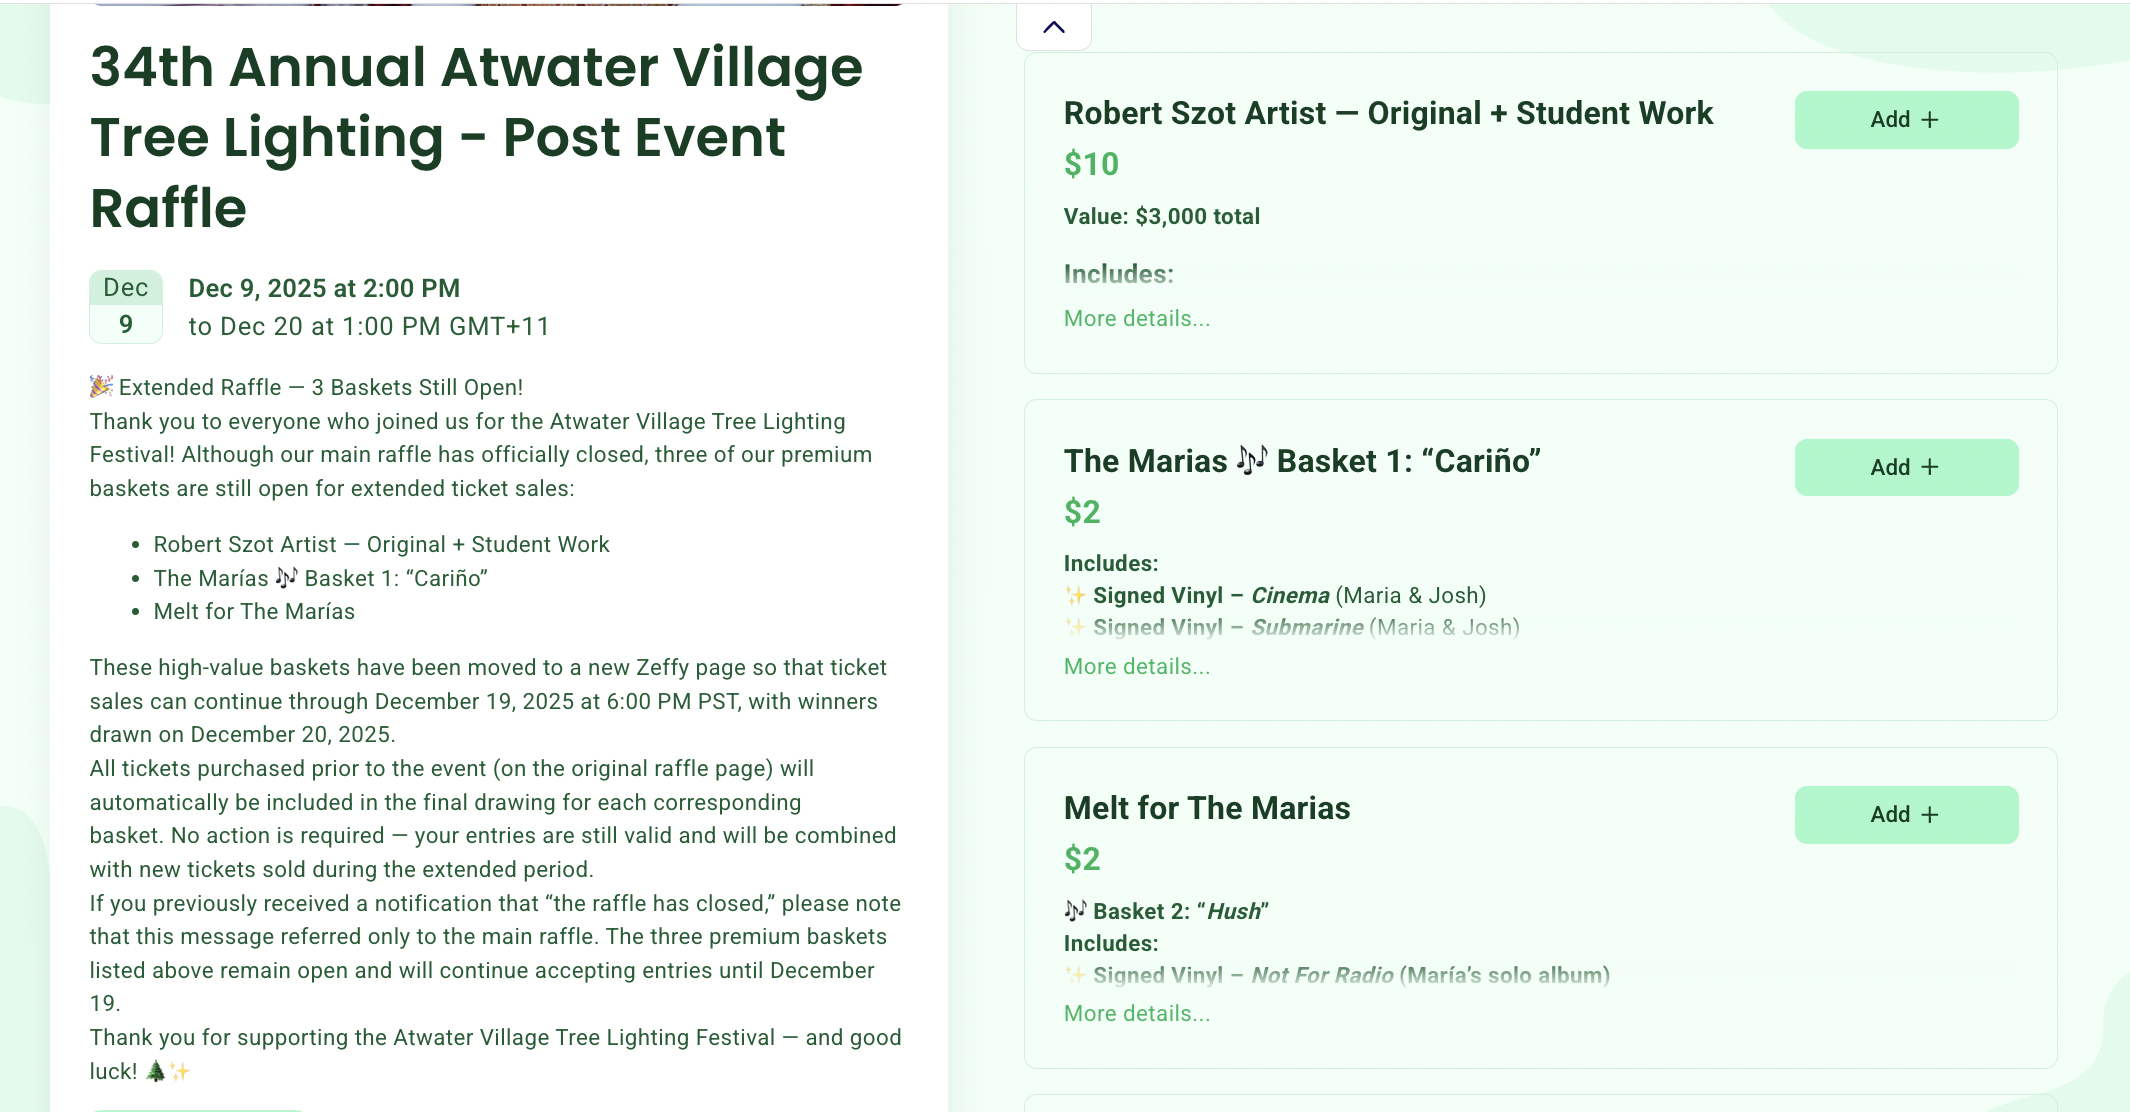Collapse the ticket list with the up chevron
This screenshot has height=1112, width=2130.
click(1053, 27)
